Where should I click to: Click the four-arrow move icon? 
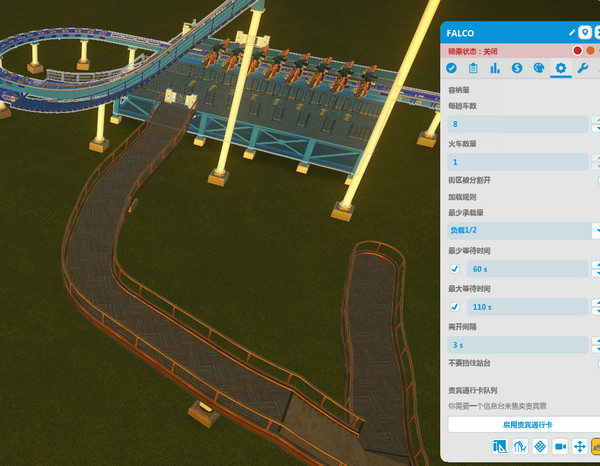pos(579,446)
